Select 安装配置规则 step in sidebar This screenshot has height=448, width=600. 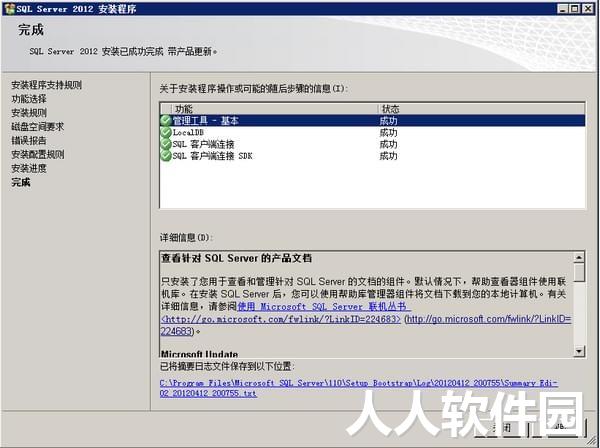tap(38, 154)
